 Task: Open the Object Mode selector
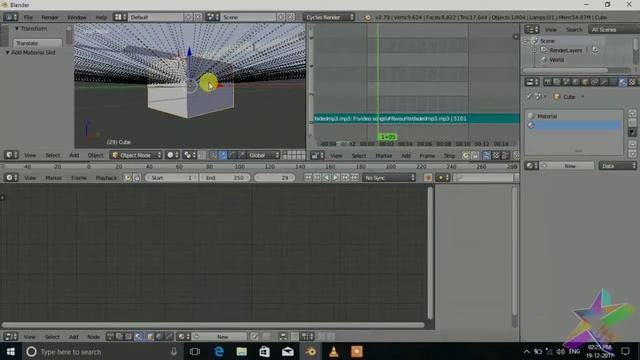click(x=136, y=155)
